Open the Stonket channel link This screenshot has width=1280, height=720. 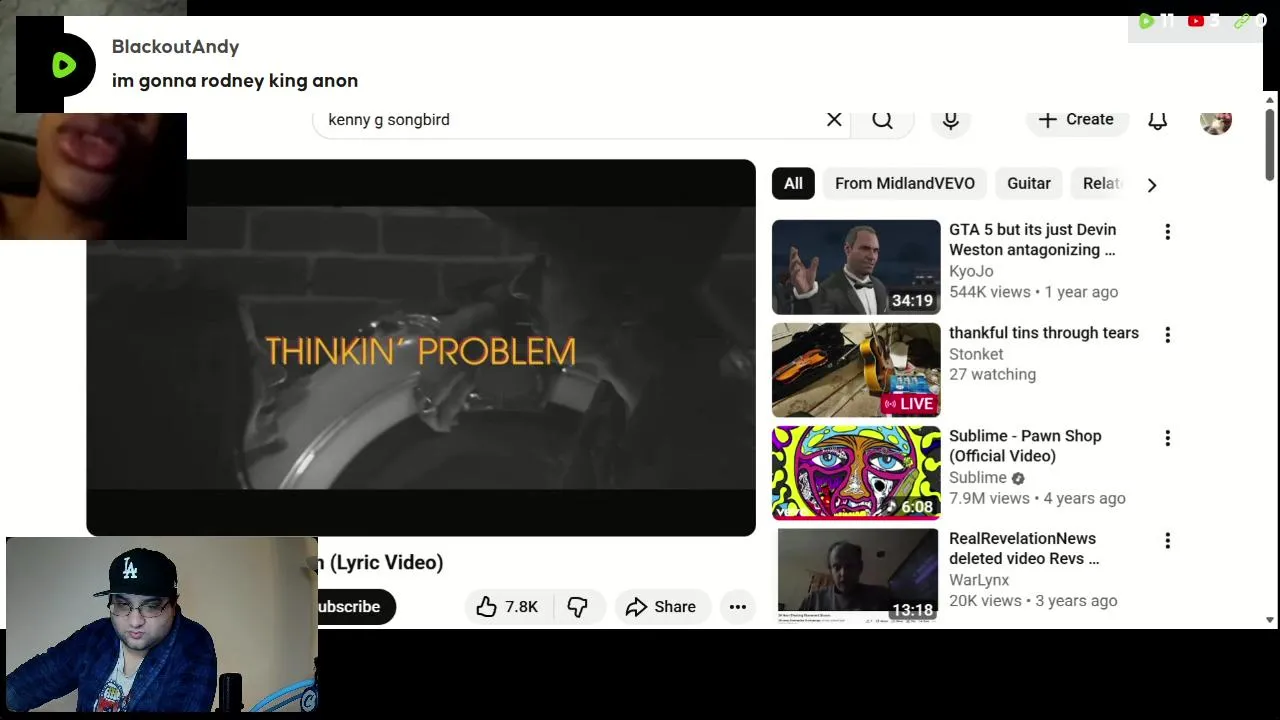click(976, 354)
